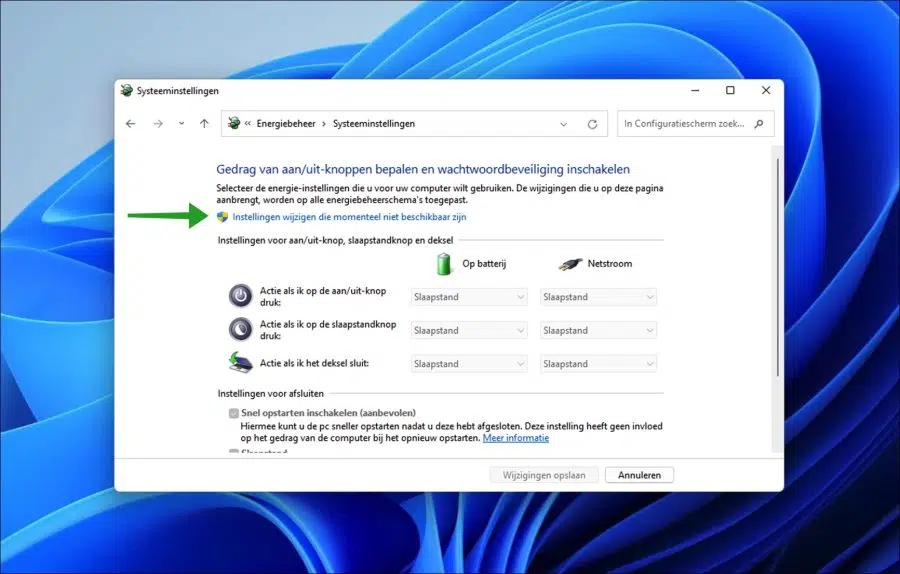Refresh the page with the refresh icon
This screenshot has height=574, width=900.
[592, 124]
